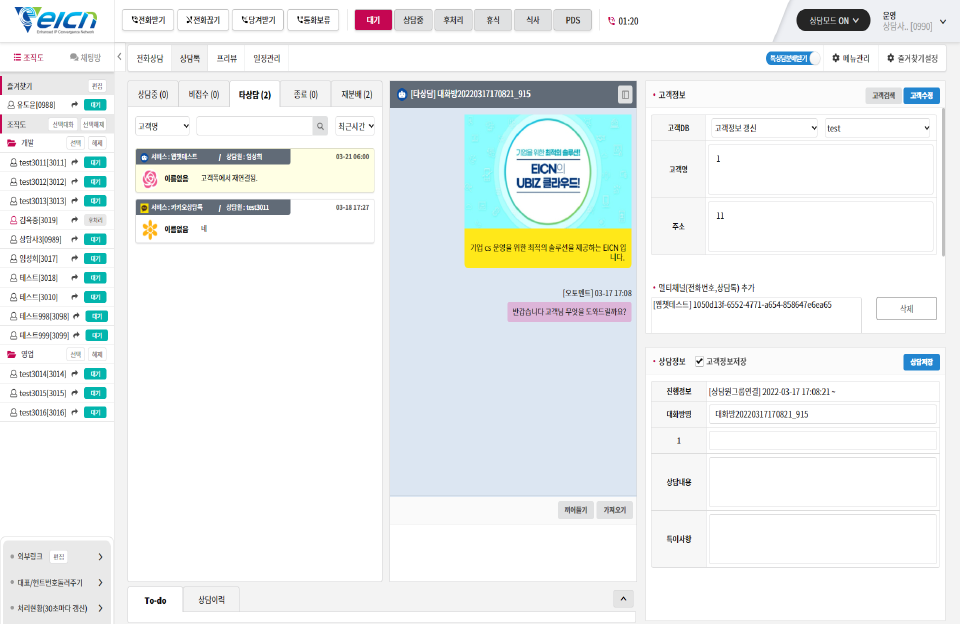Screen dimensions: 960x624
Task: Open the 메뉴관리 gear icon
Action: pyautogui.click(x=836, y=58)
